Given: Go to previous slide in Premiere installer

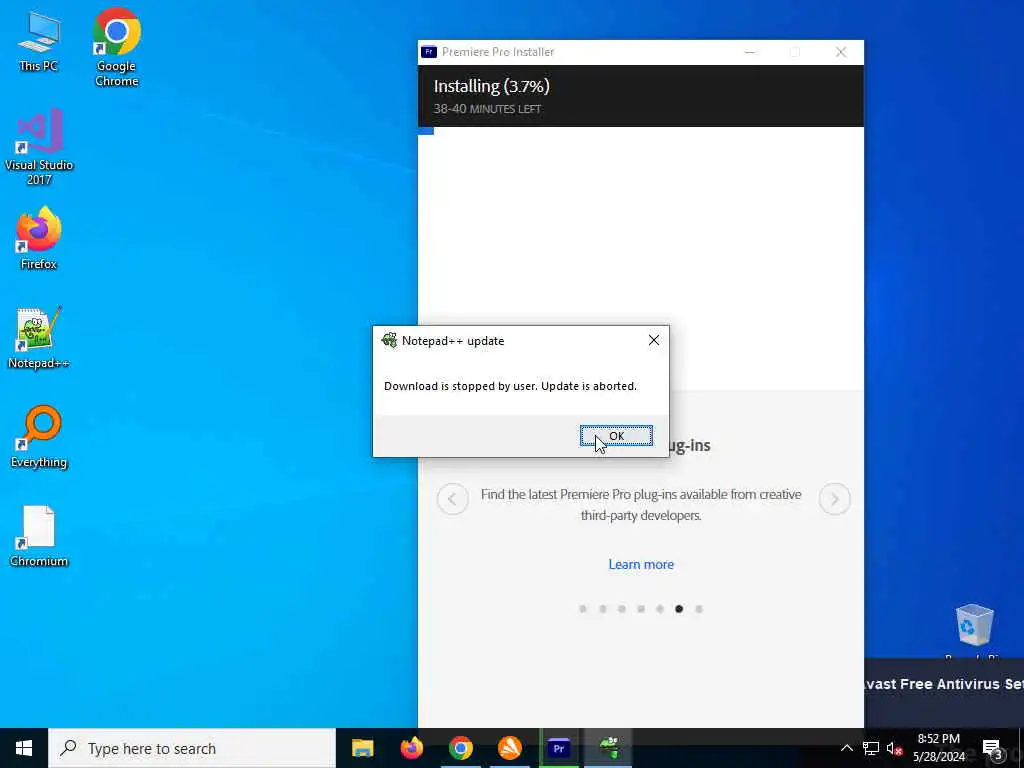Looking at the screenshot, I should [x=453, y=499].
